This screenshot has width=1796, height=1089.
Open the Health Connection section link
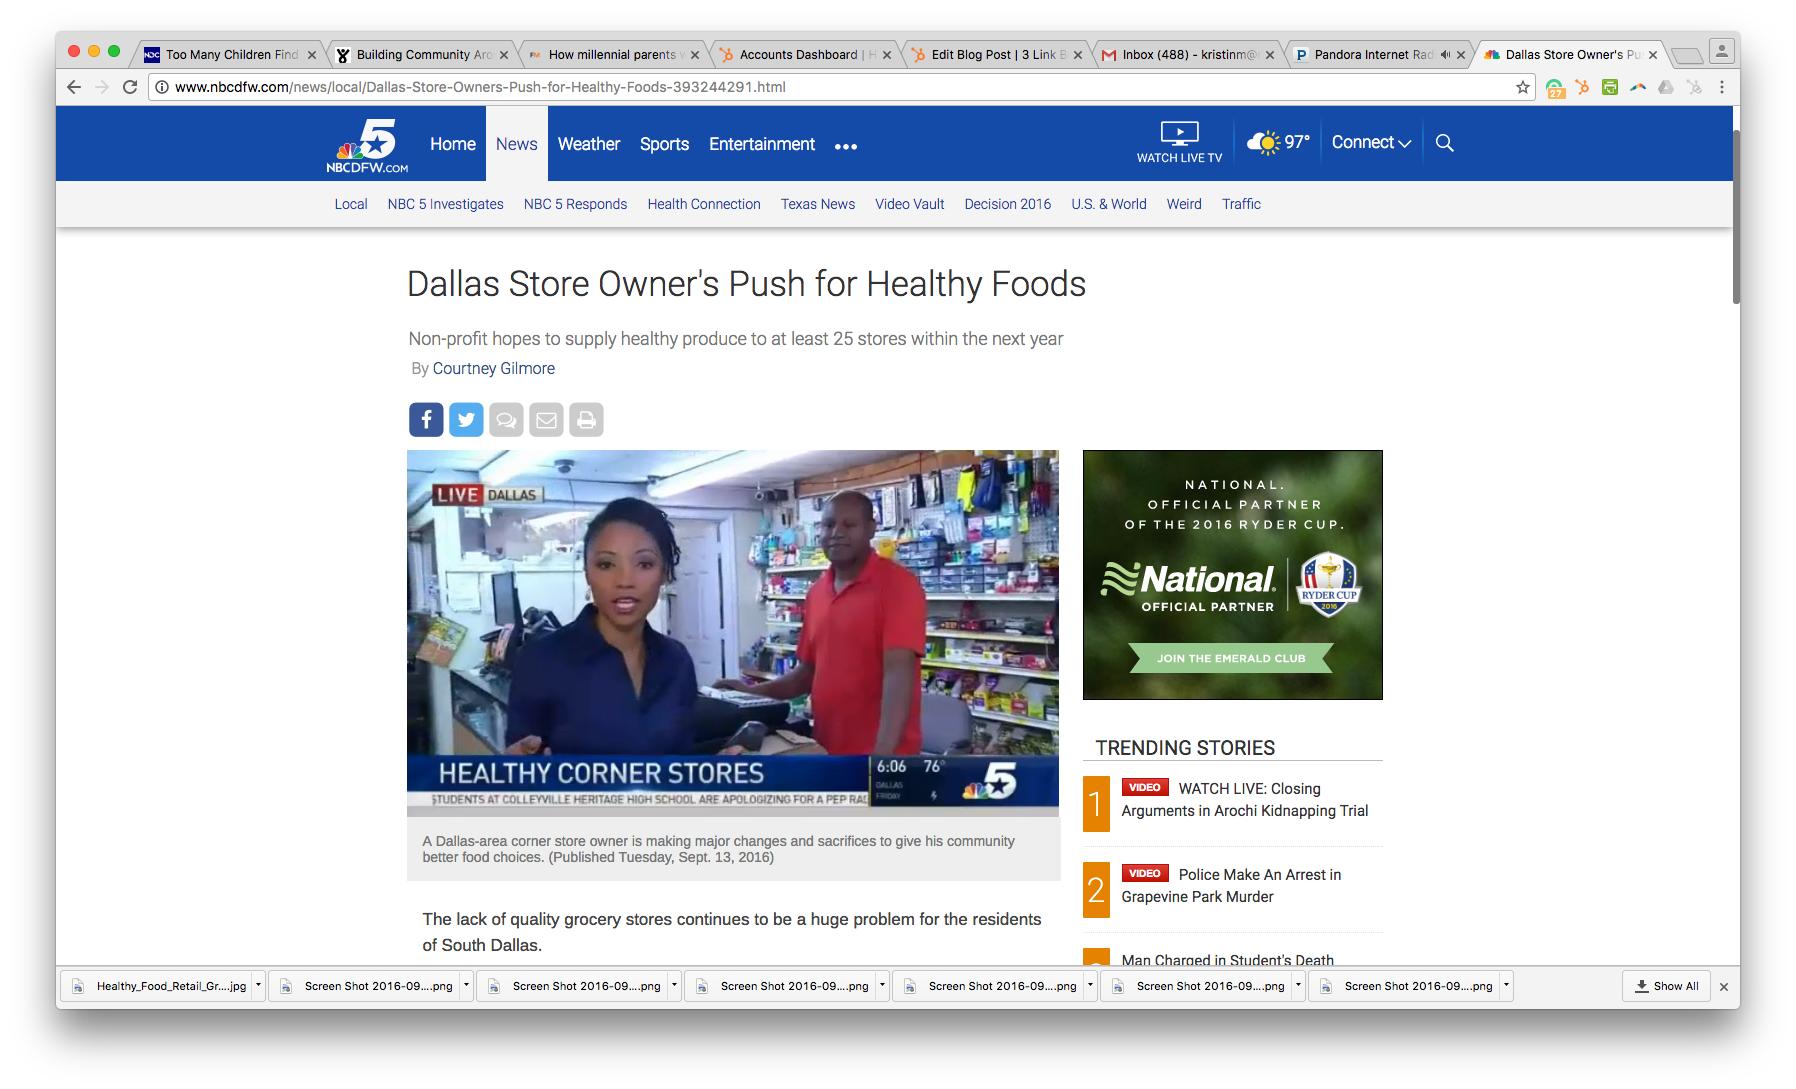tap(704, 204)
